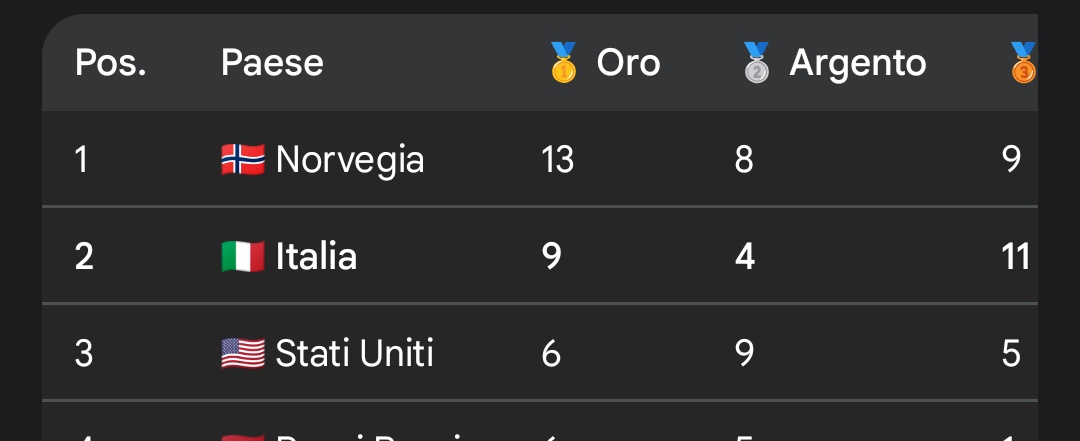The image size is (1080, 441).
Task: Click the United States flag icon
Action: click(243, 353)
